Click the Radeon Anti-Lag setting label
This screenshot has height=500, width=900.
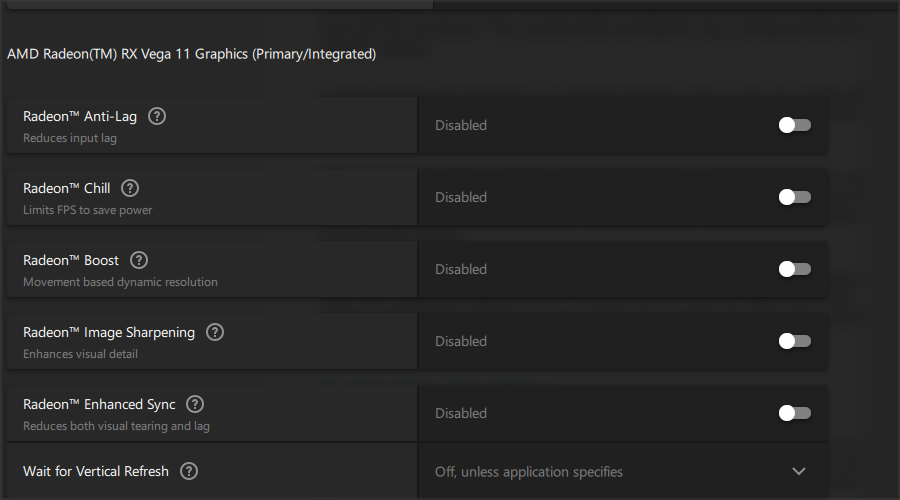(x=80, y=117)
